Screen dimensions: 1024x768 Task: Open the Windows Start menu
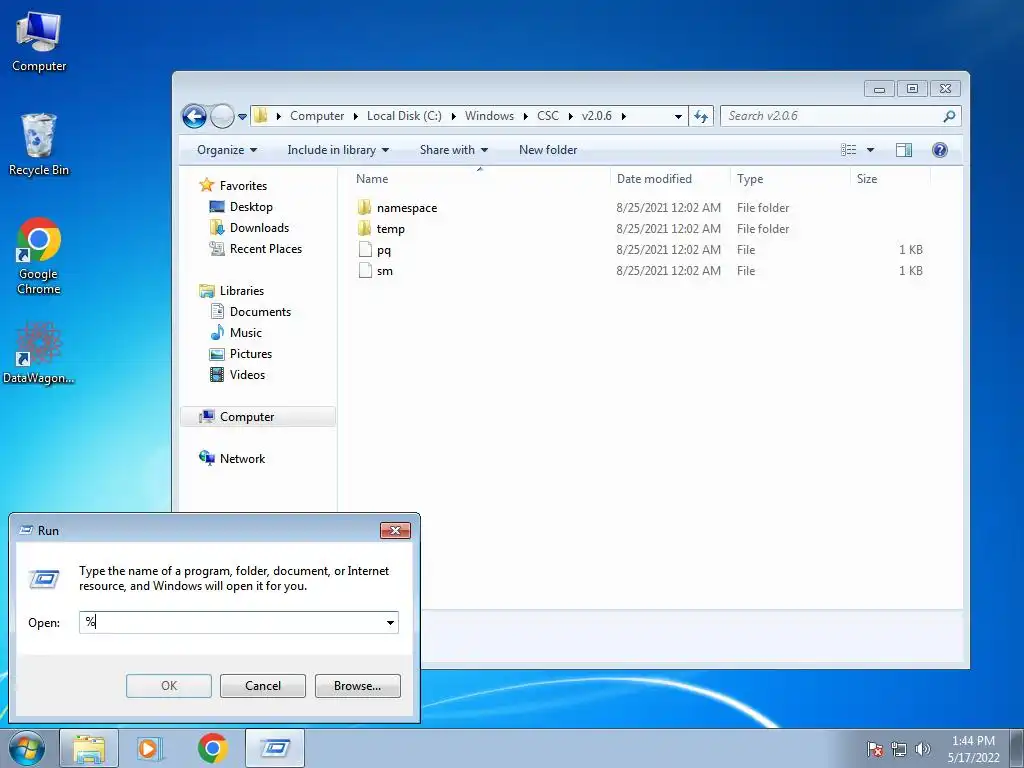coord(27,748)
